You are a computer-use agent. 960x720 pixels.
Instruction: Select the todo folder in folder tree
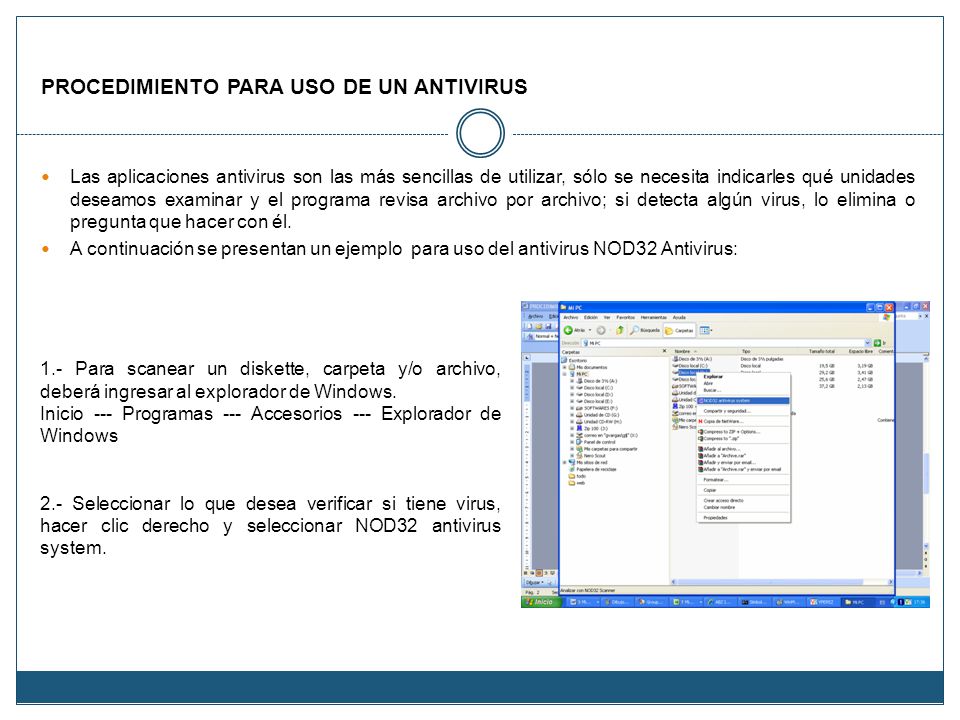tap(577, 476)
